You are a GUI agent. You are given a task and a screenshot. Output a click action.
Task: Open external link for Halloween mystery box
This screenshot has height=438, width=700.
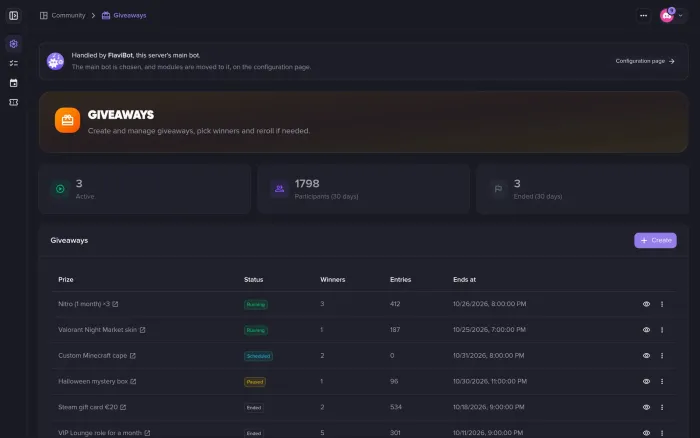[133, 382]
